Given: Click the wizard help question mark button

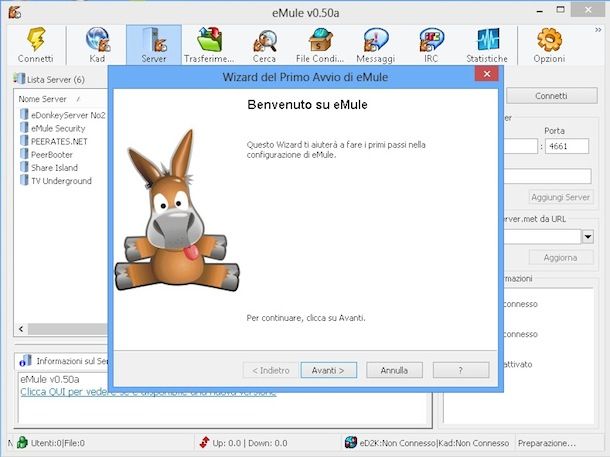Looking at the screenshot, I should pos(461,370).
